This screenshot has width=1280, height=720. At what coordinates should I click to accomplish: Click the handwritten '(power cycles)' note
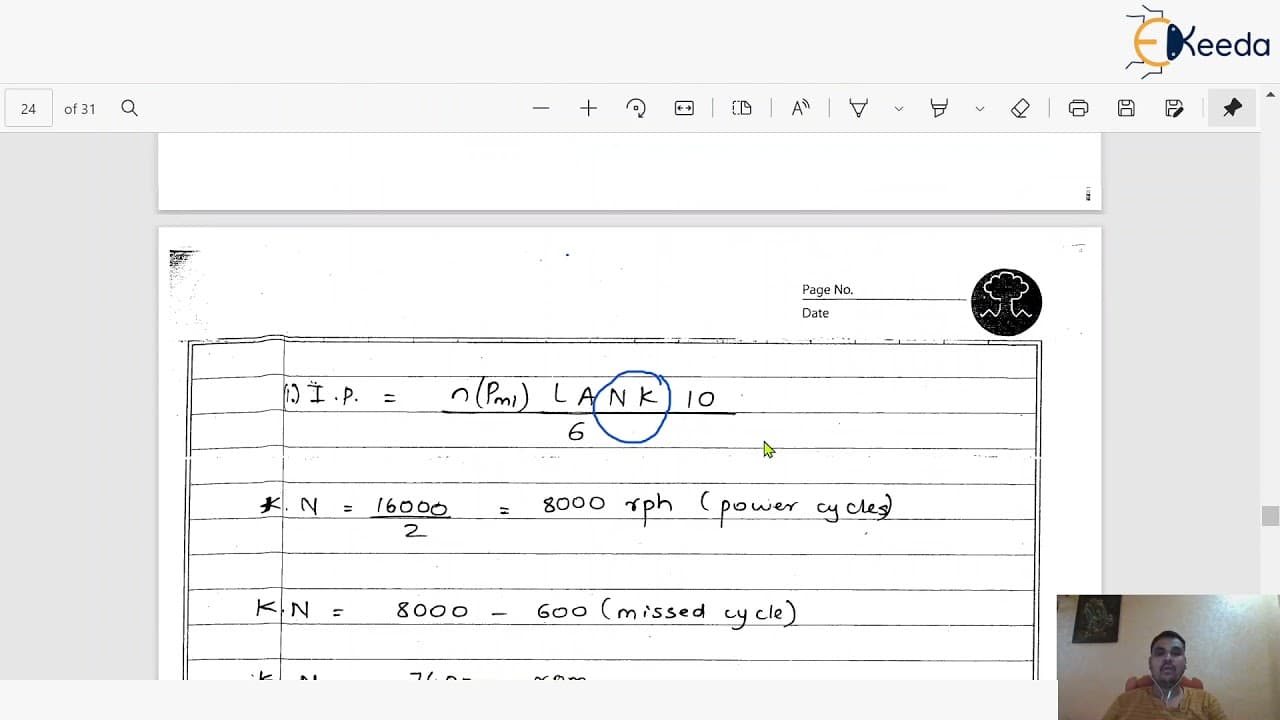click(795, 507)
